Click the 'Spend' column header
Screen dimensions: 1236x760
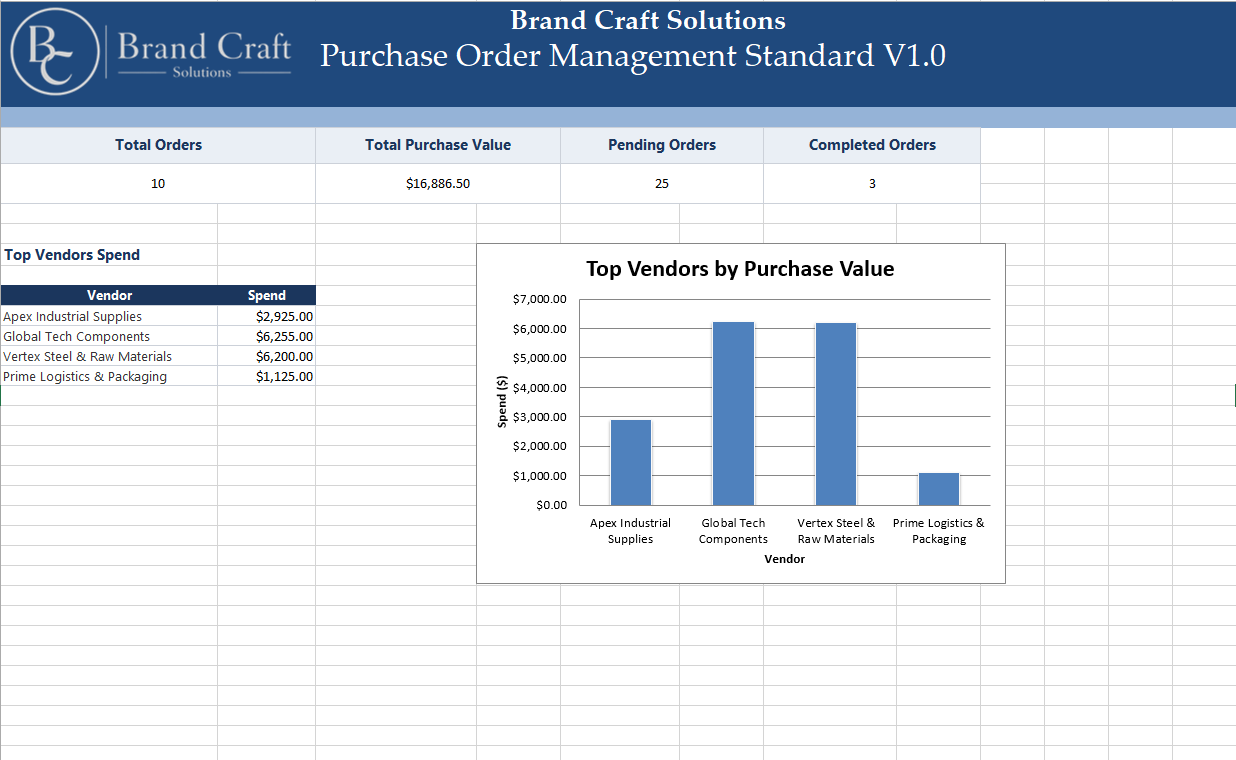click(267, 295)
